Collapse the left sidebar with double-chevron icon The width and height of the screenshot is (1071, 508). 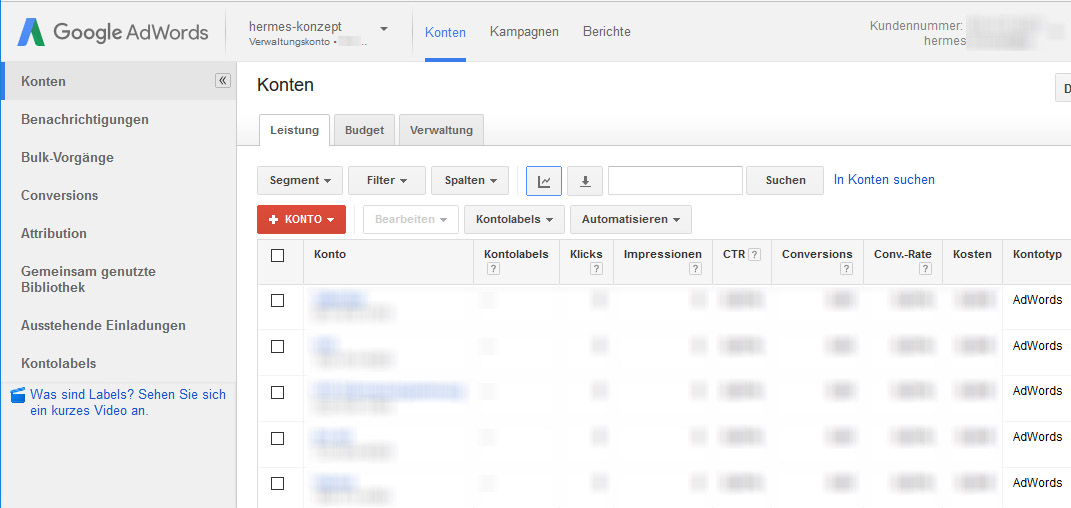coord(223,81)
